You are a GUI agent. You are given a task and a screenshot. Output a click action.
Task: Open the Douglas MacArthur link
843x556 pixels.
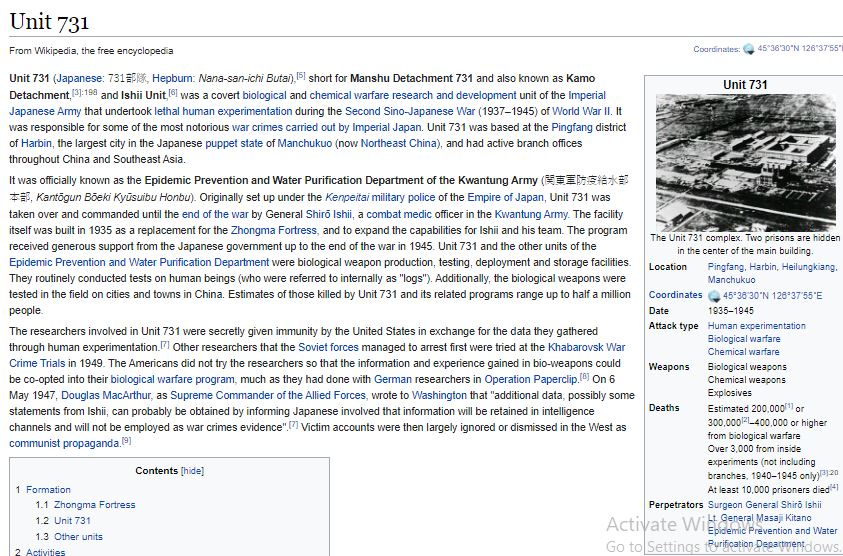[106, 396]
